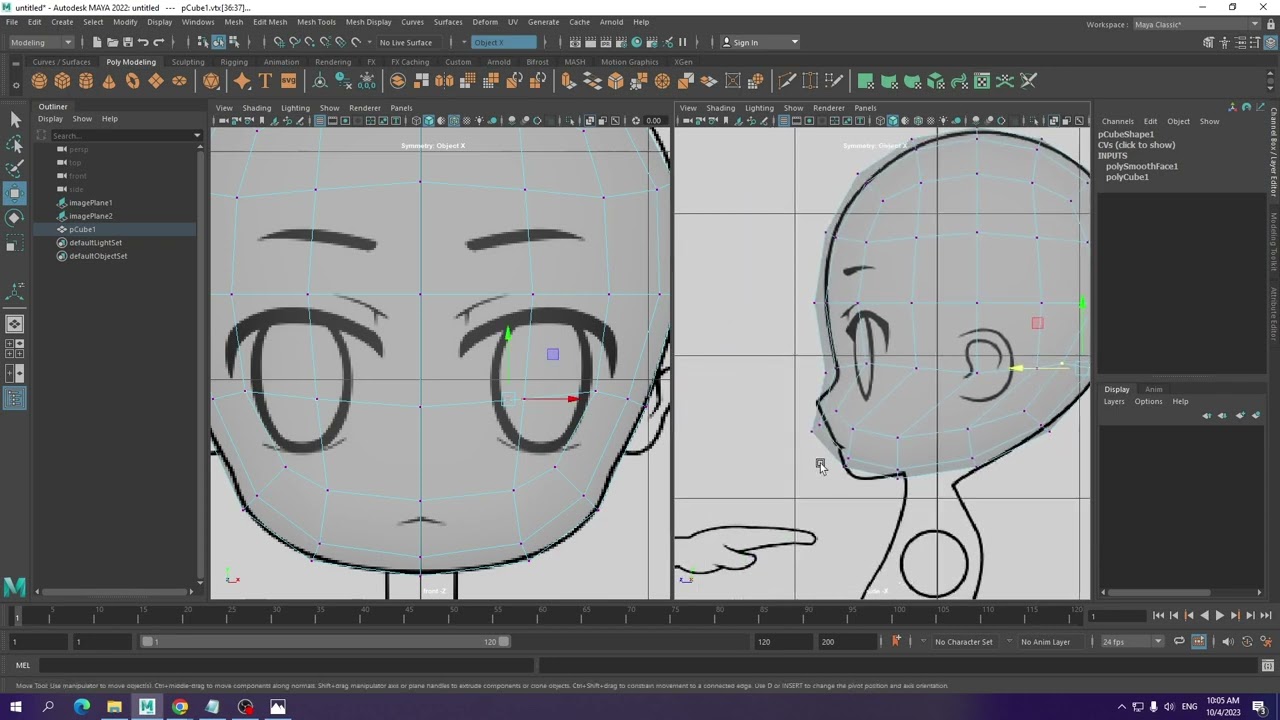The image size is (1280, 720).
Task: Go to start of playback range
Action: coord(1158,616)
